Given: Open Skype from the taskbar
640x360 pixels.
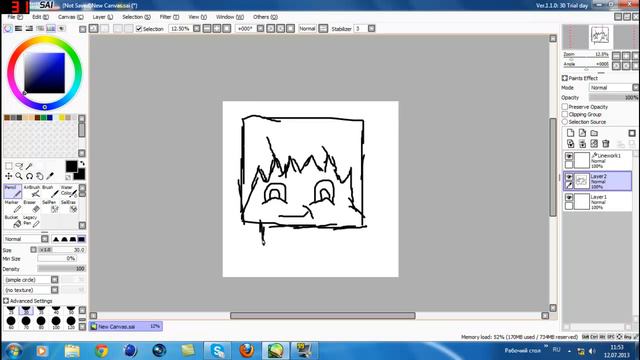Looking at the screenshot, I should point(217,351).
